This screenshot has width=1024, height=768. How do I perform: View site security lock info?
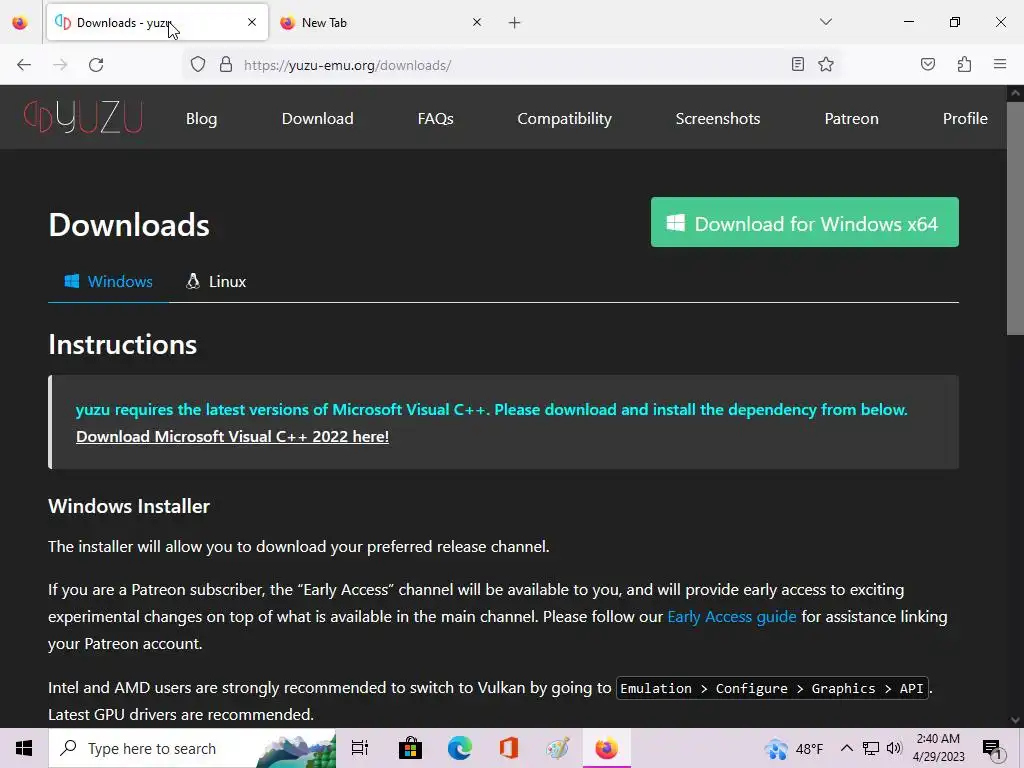coord(226,65)
